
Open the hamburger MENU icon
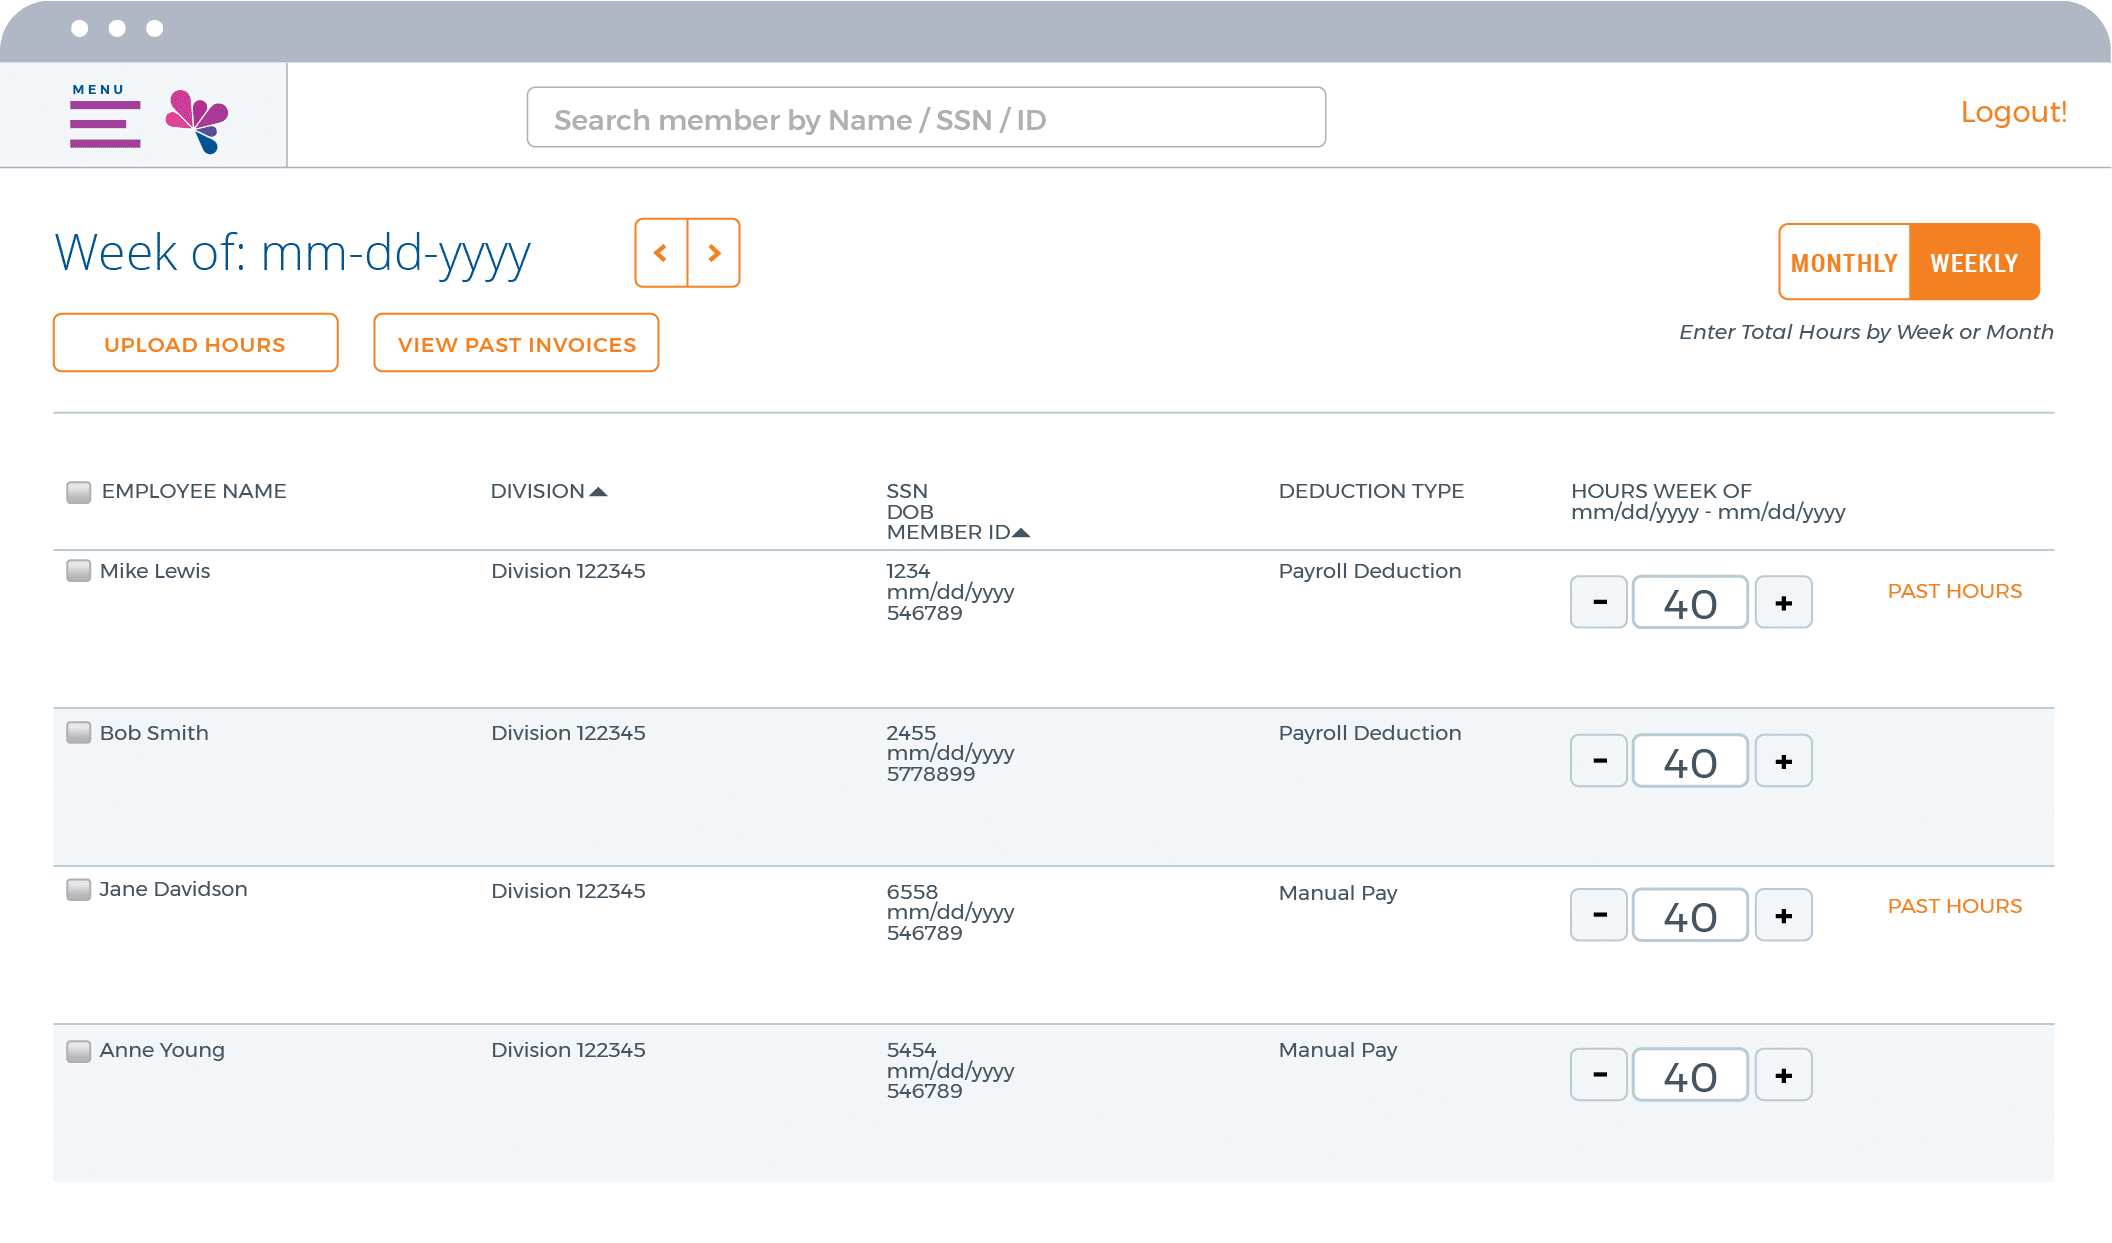pos(105,122)
